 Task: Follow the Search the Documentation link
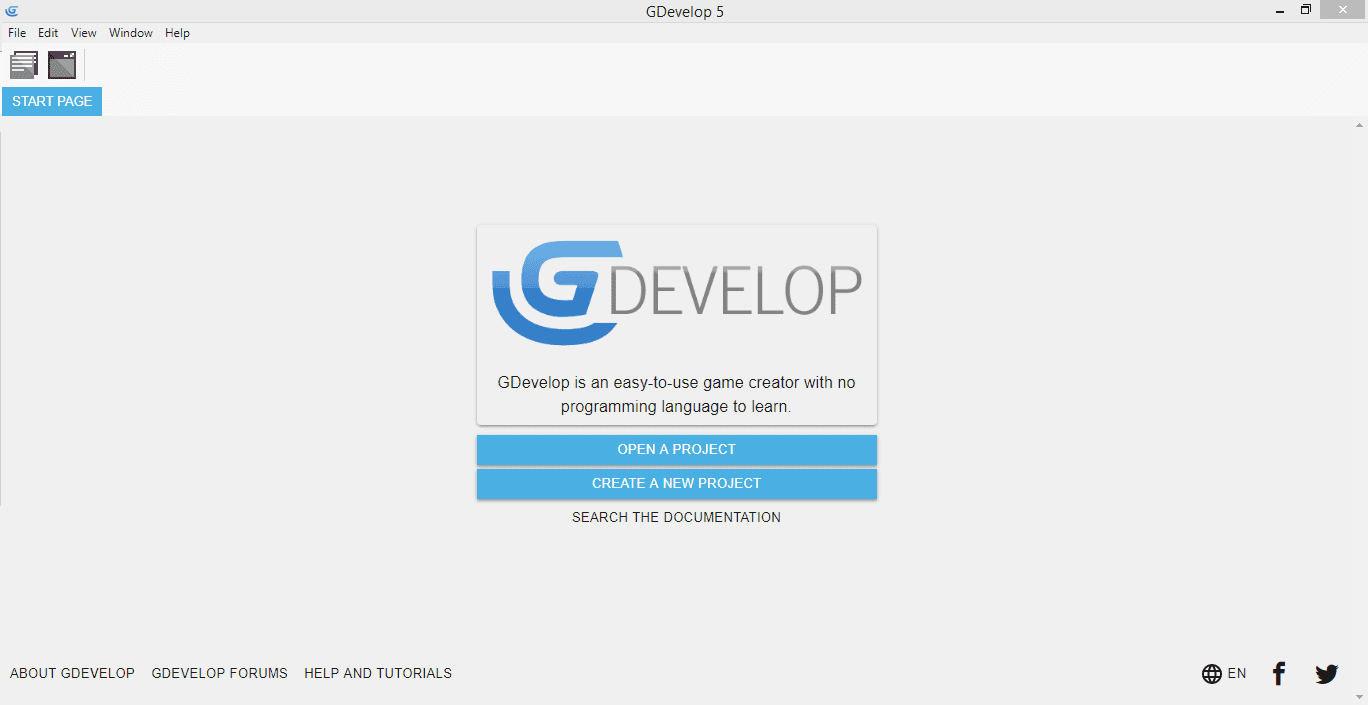pos(676,517)
